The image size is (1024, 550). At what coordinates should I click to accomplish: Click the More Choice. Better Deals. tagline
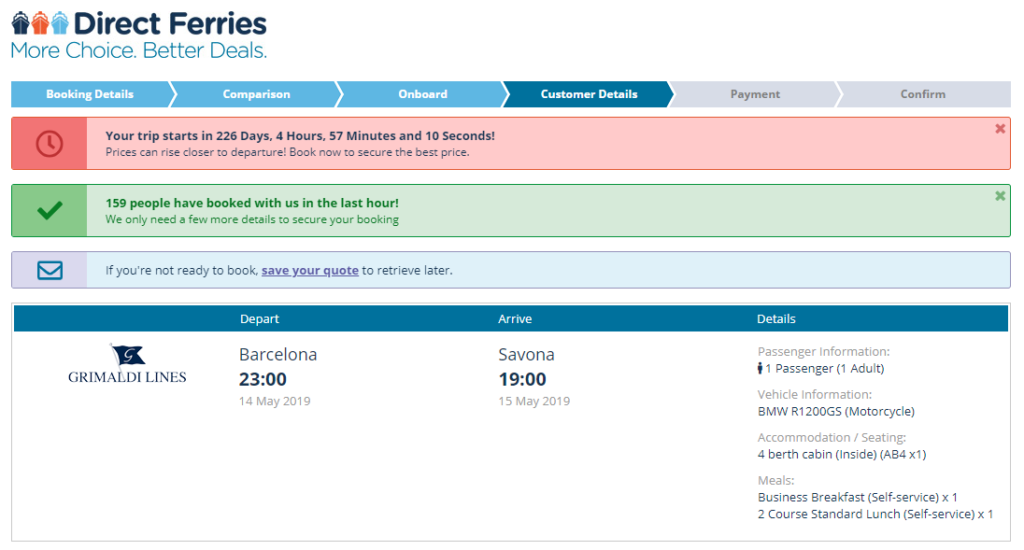point(138,50)
